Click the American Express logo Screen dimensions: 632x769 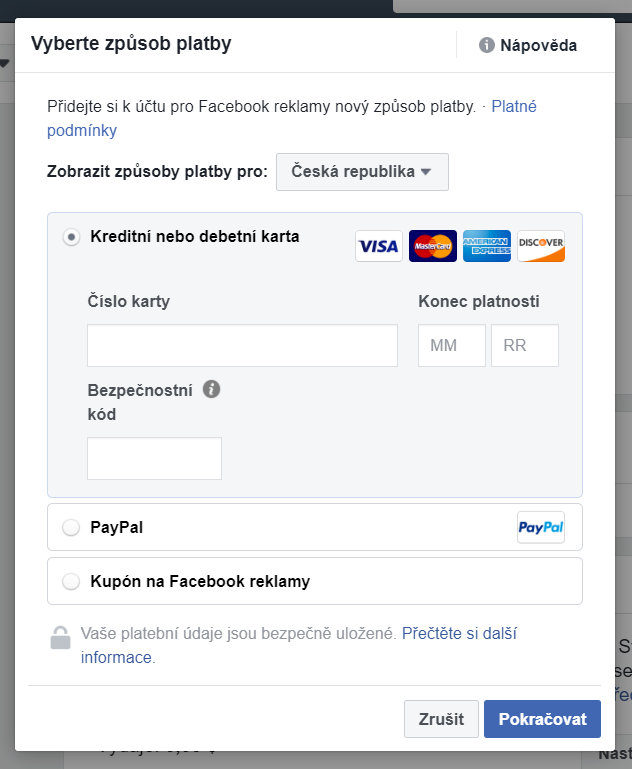click(x=487, y=246)
